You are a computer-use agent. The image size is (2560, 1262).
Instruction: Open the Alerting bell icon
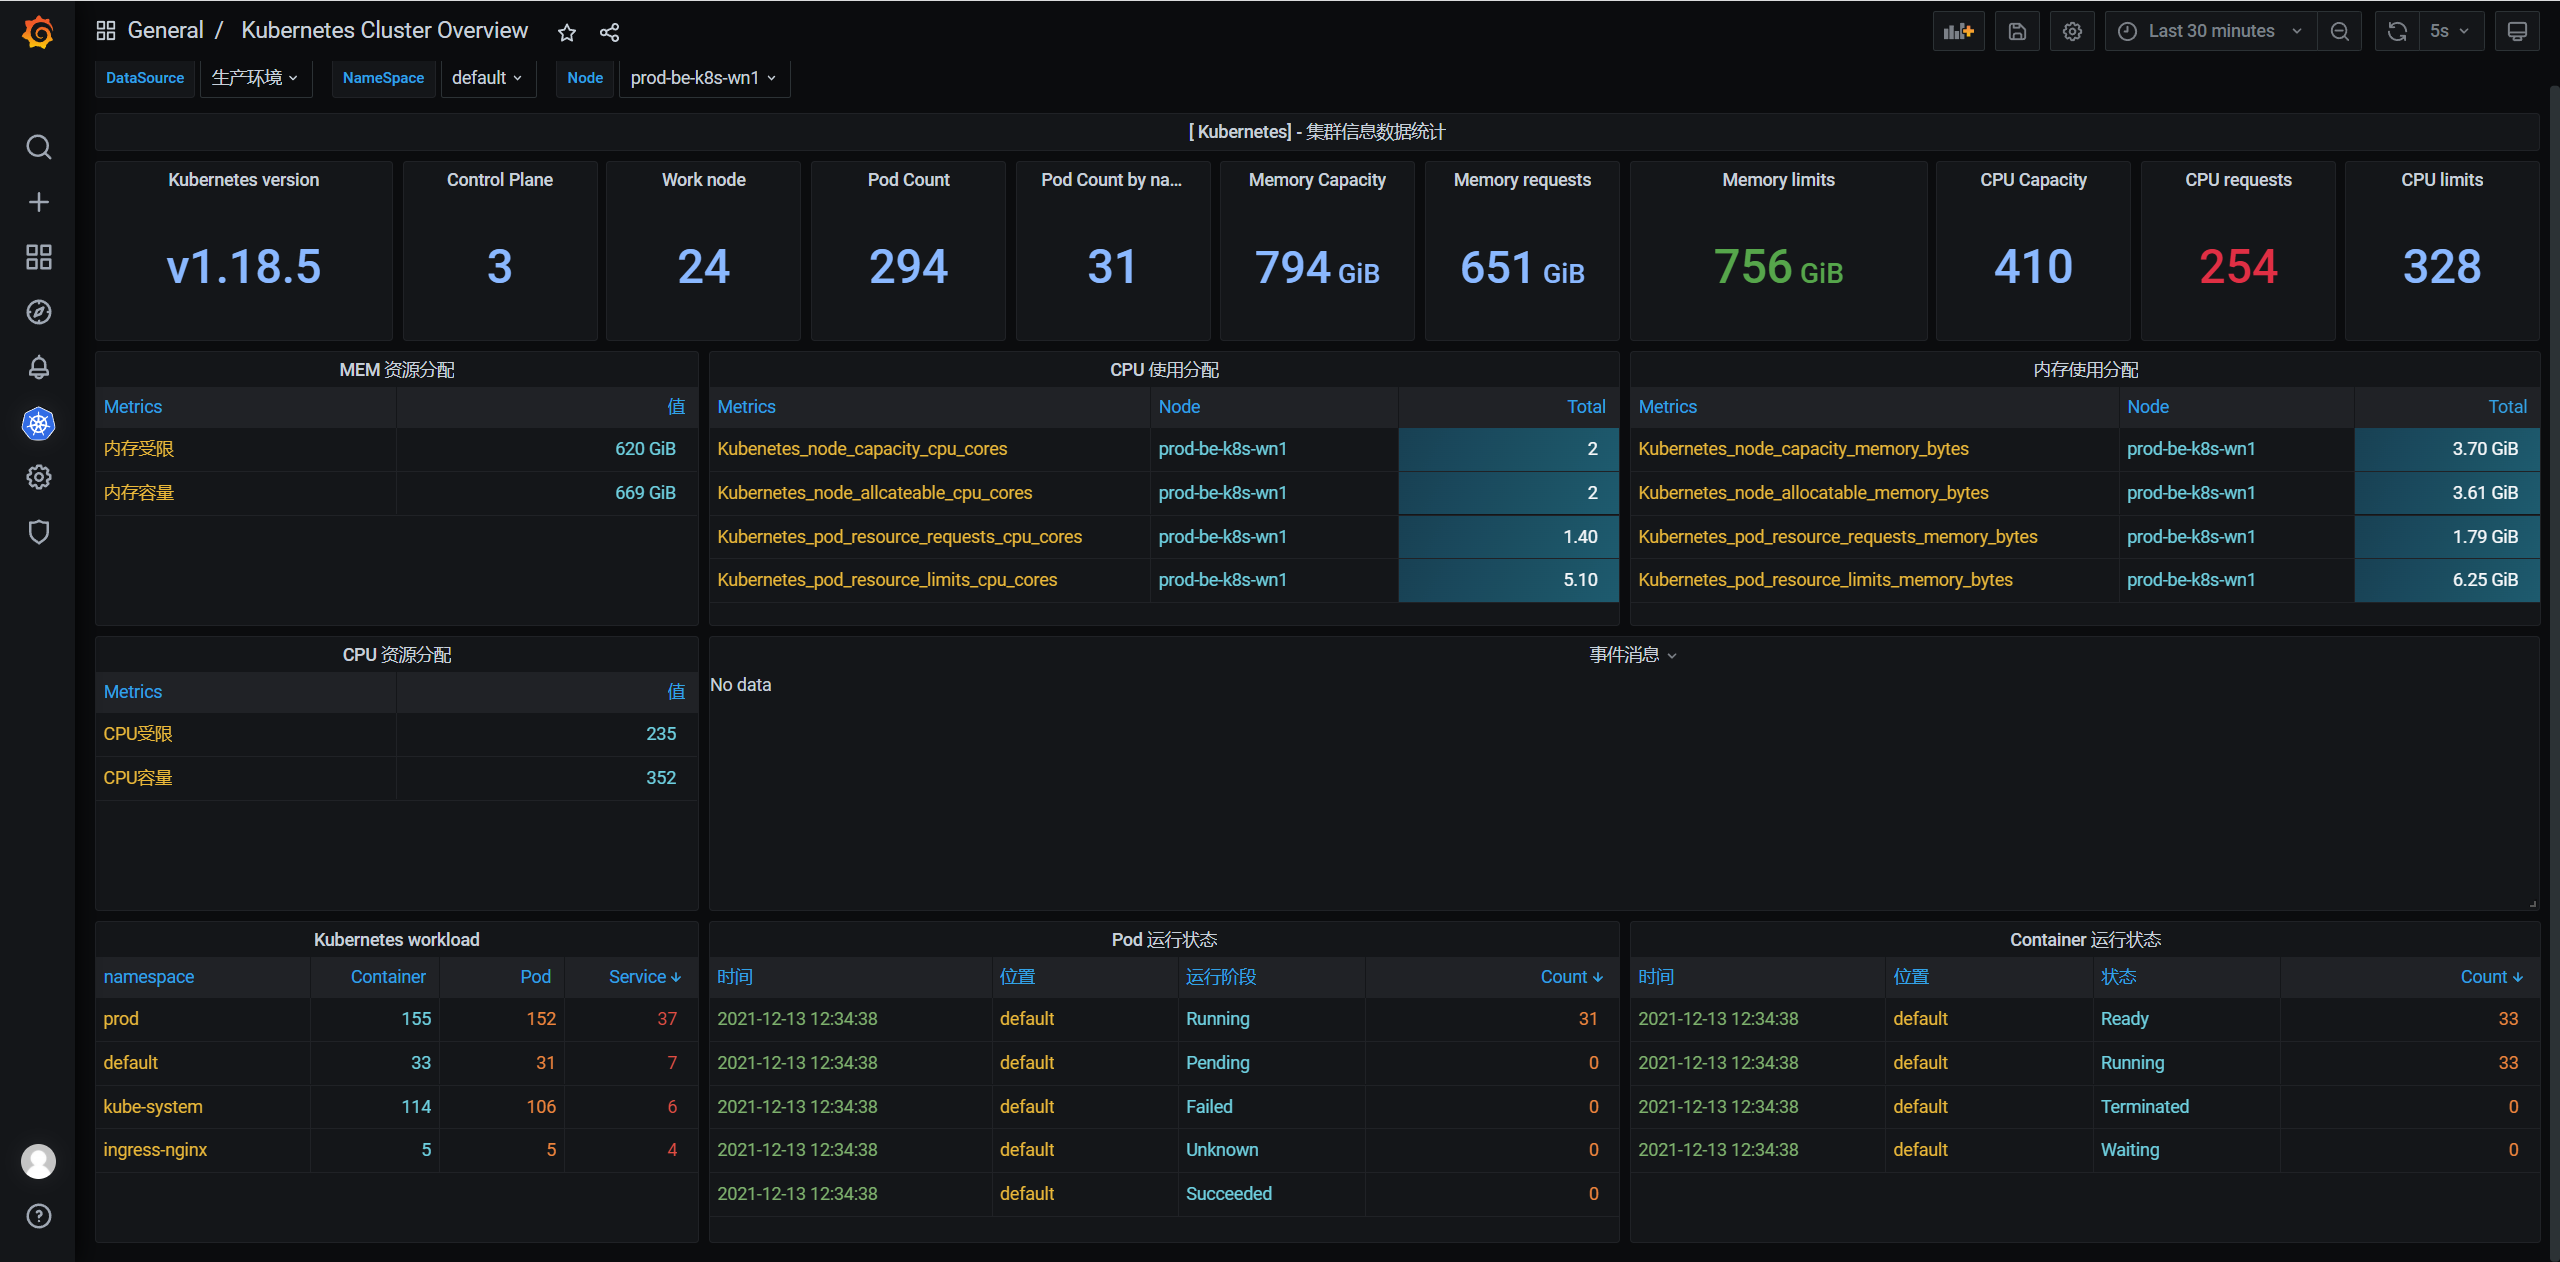(x=38, y=367)
